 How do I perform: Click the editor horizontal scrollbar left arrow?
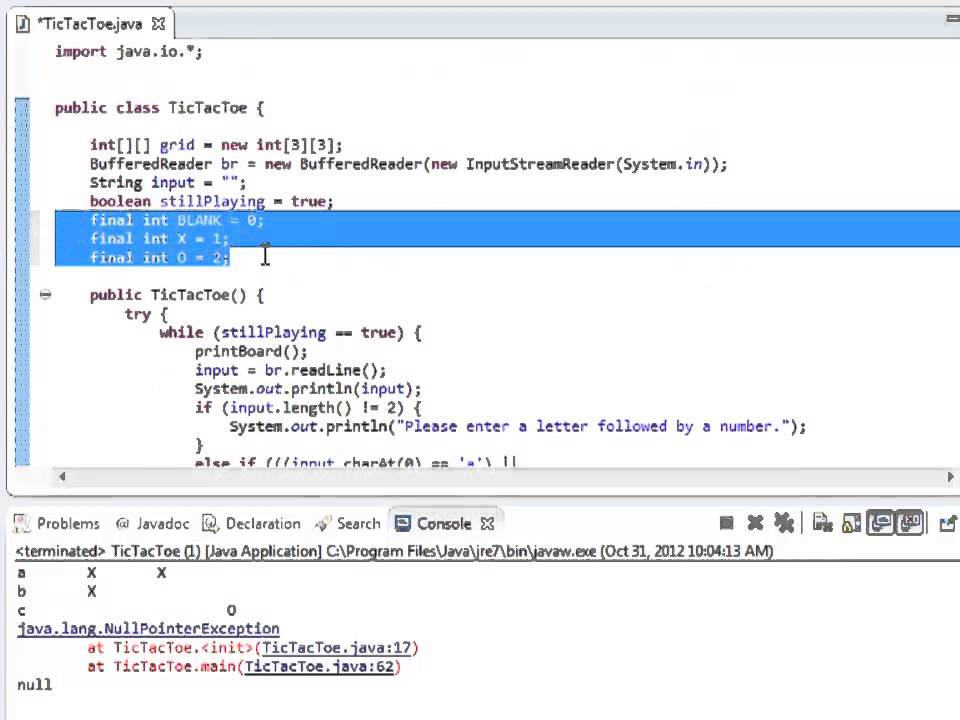tap(61, 476)
